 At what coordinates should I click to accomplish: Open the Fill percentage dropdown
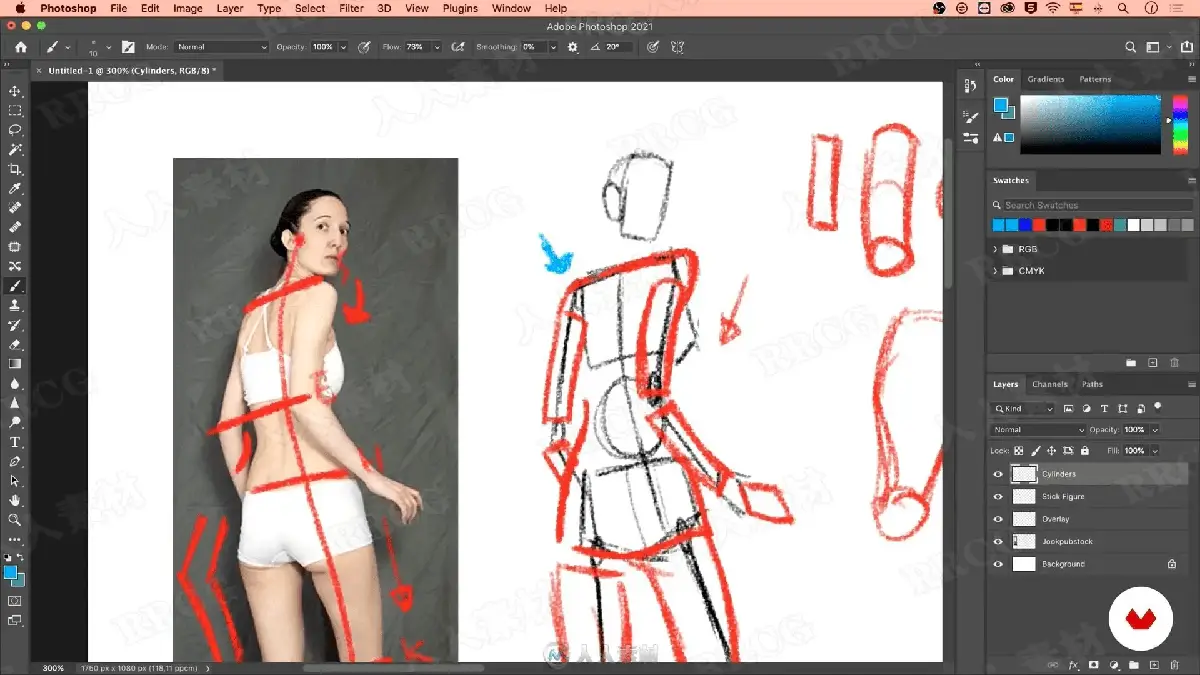coord(1155,451)
